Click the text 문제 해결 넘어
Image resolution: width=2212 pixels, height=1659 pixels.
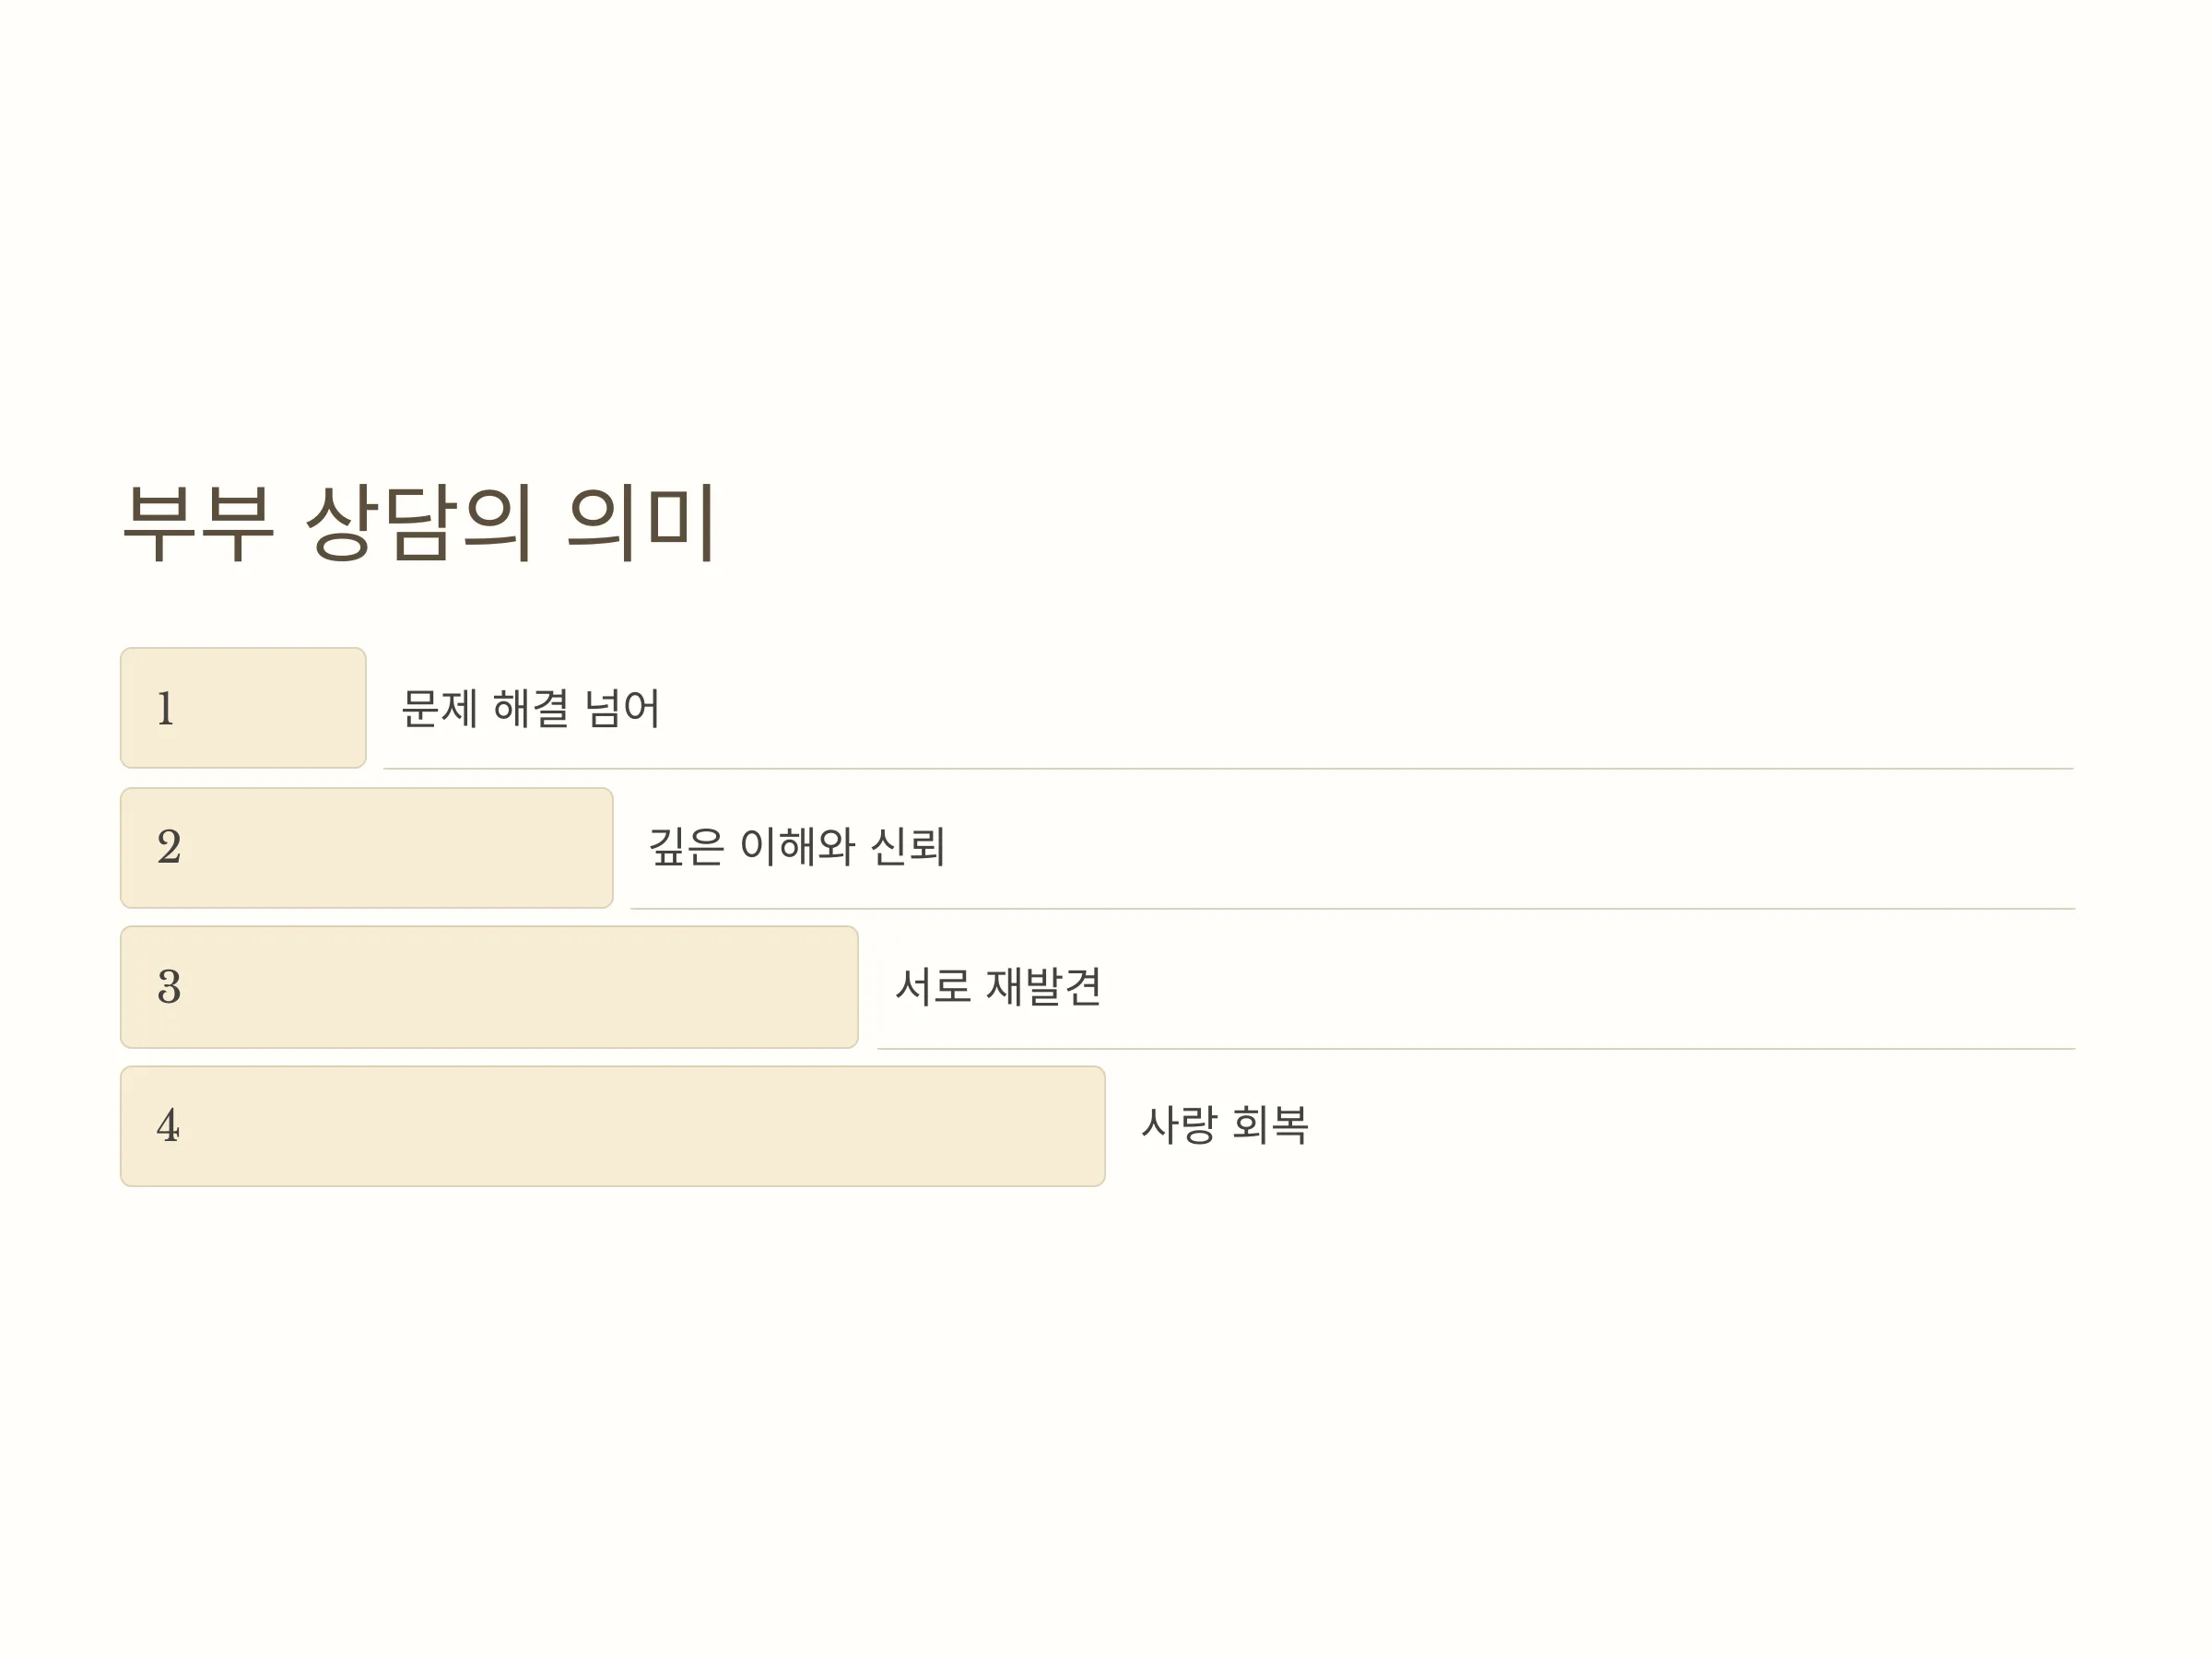coord(530,708)
